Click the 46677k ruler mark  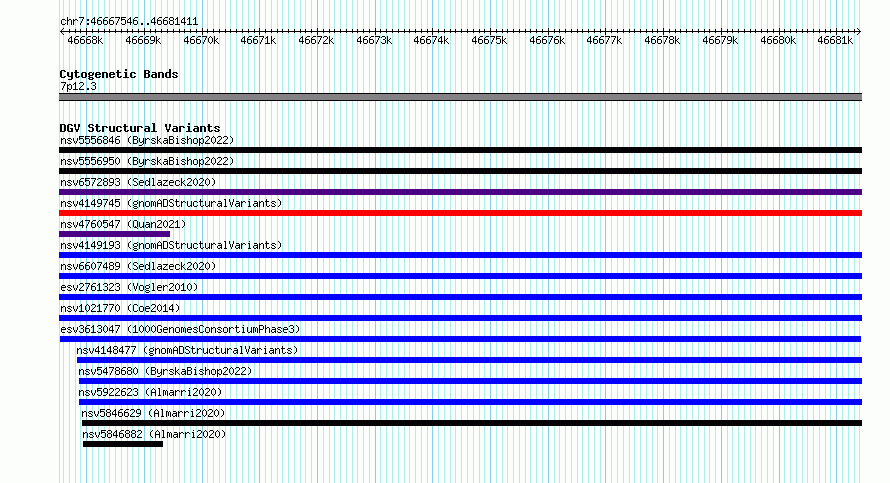pos(604,40)
